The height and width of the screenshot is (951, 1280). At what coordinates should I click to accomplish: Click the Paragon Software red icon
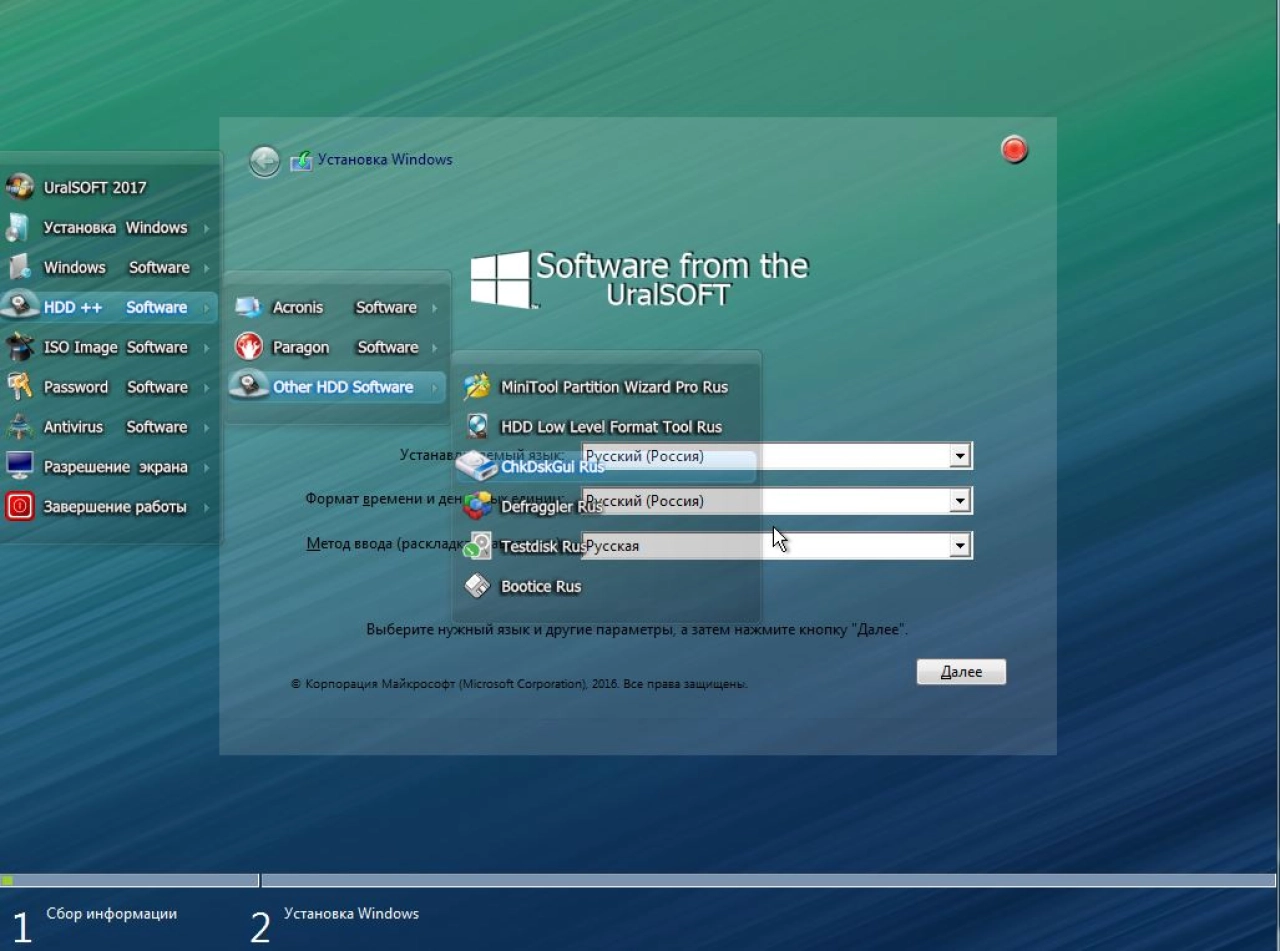pyautogui.click(x=248, y=347)
